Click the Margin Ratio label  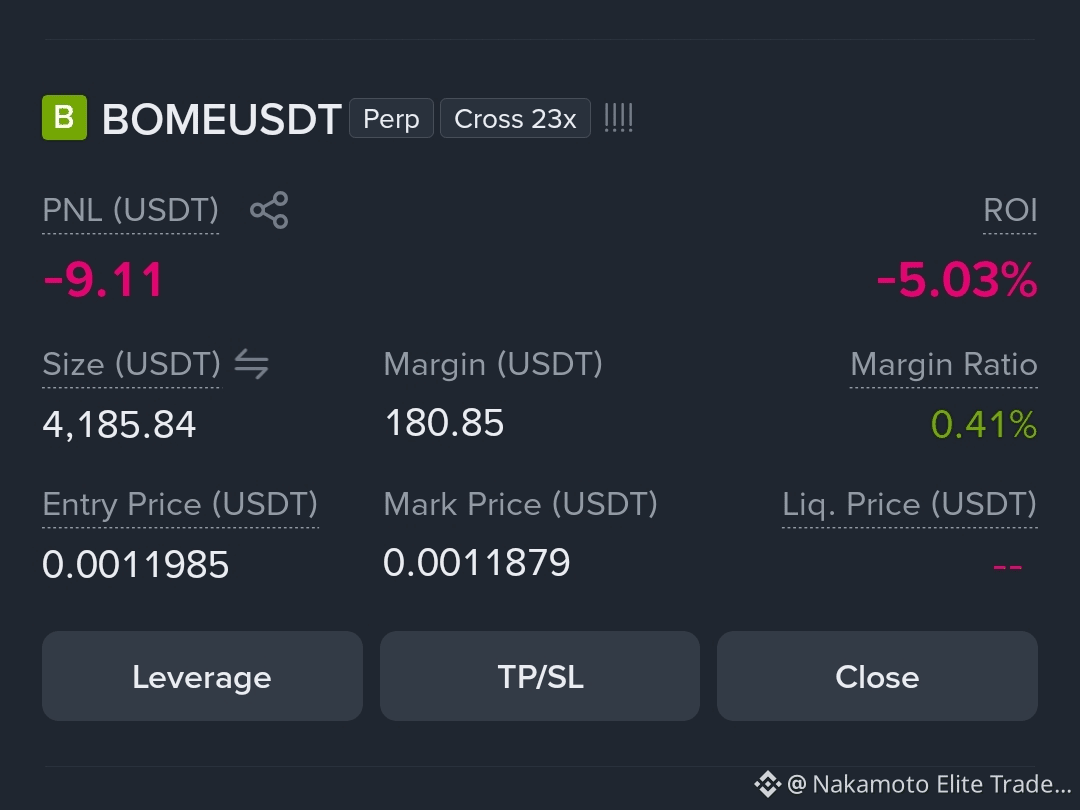[x=944, y=364]
